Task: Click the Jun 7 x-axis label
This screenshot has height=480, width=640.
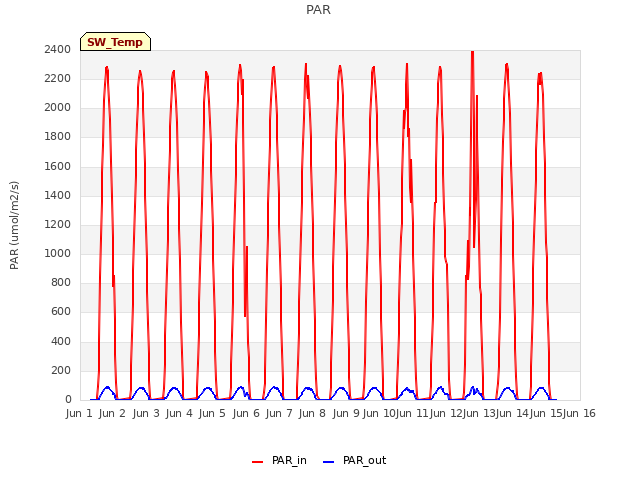Action: pyautogui.click(x=279, y=414)
